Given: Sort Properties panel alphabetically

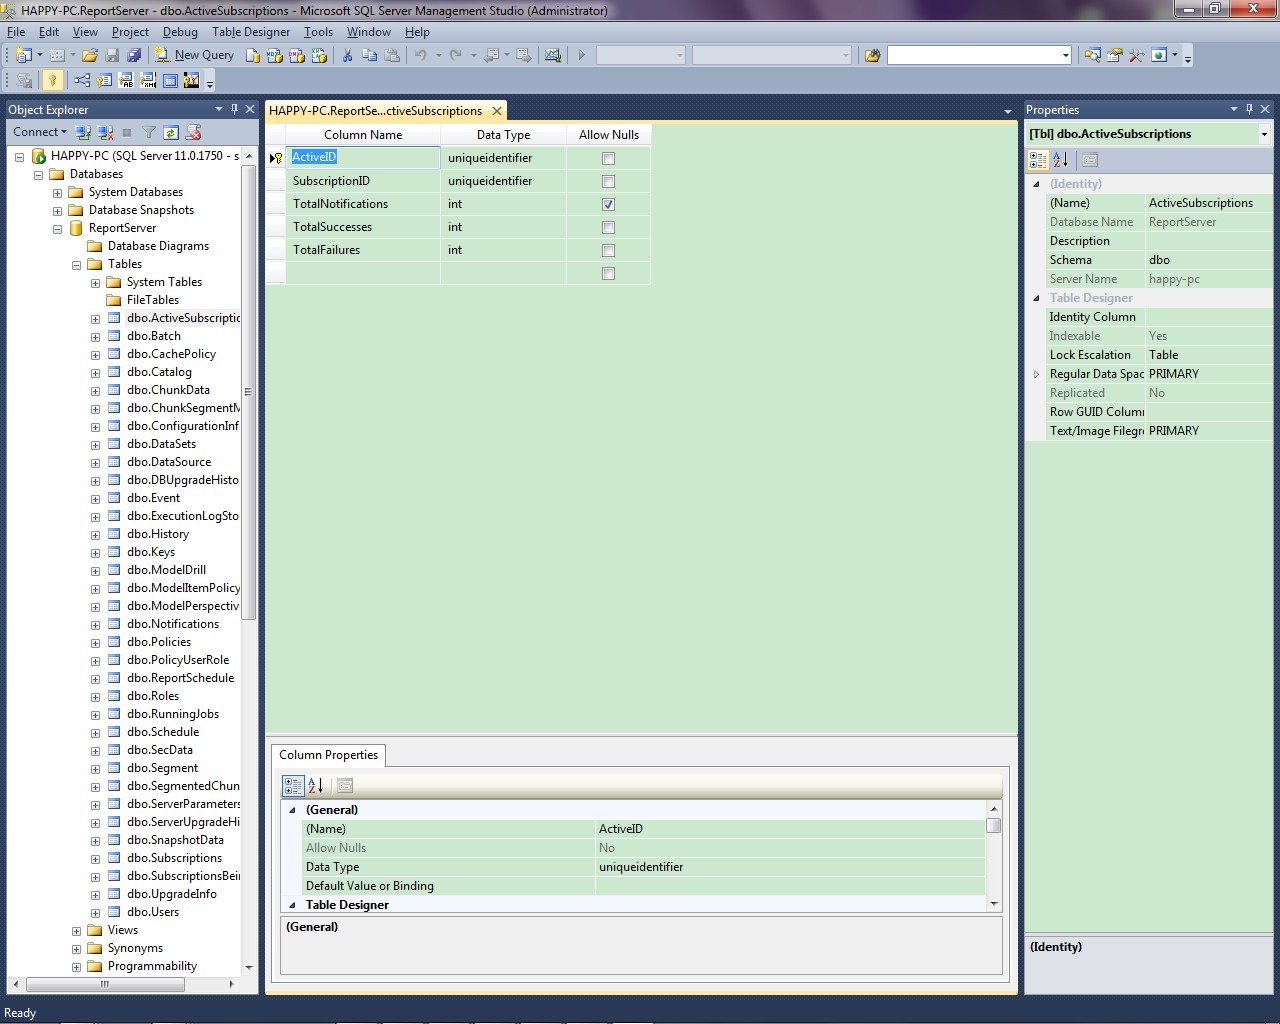Looking at the screenshot, I should tap(1061, 160).
